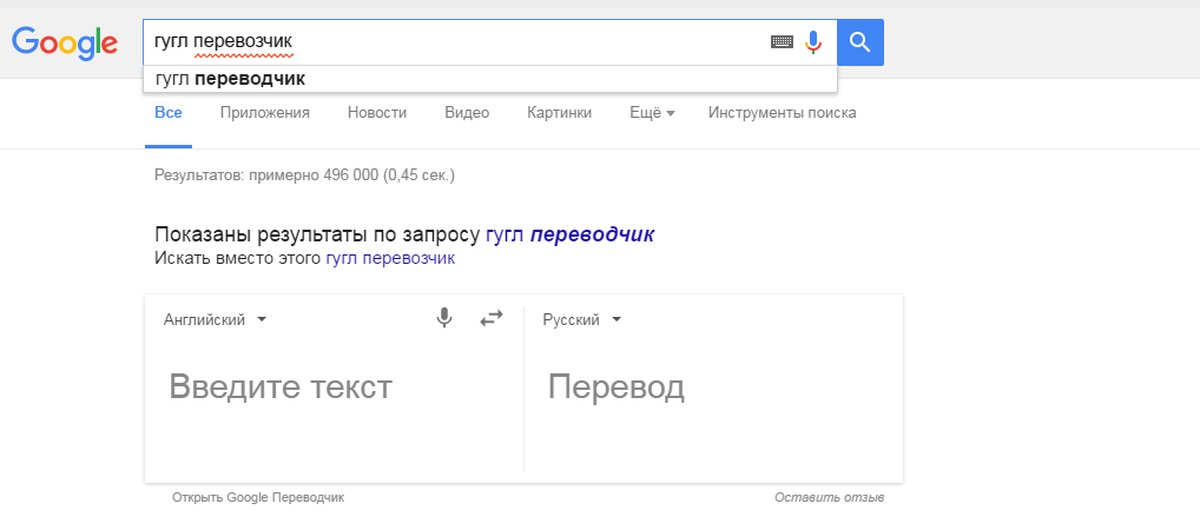Viewport: 1200px width, 530px height.
Task: Open the on-screen keyboard icon in search box
Action: point(781,42)
